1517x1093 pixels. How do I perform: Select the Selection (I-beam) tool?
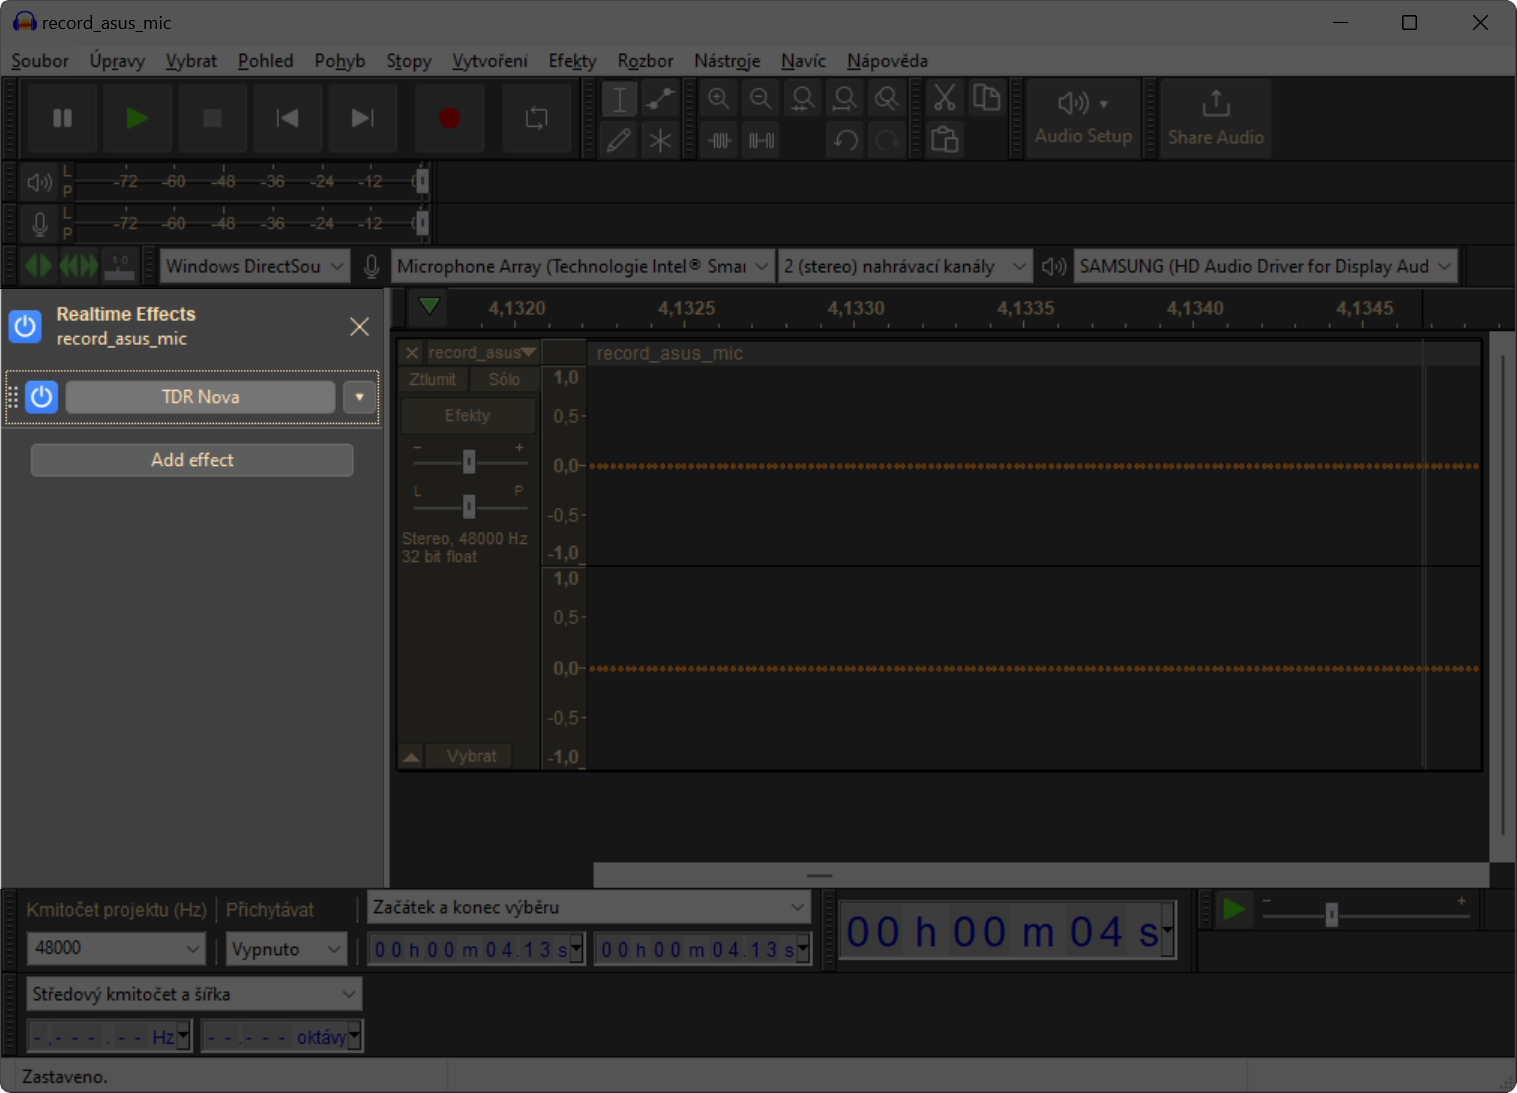point(619,99)
